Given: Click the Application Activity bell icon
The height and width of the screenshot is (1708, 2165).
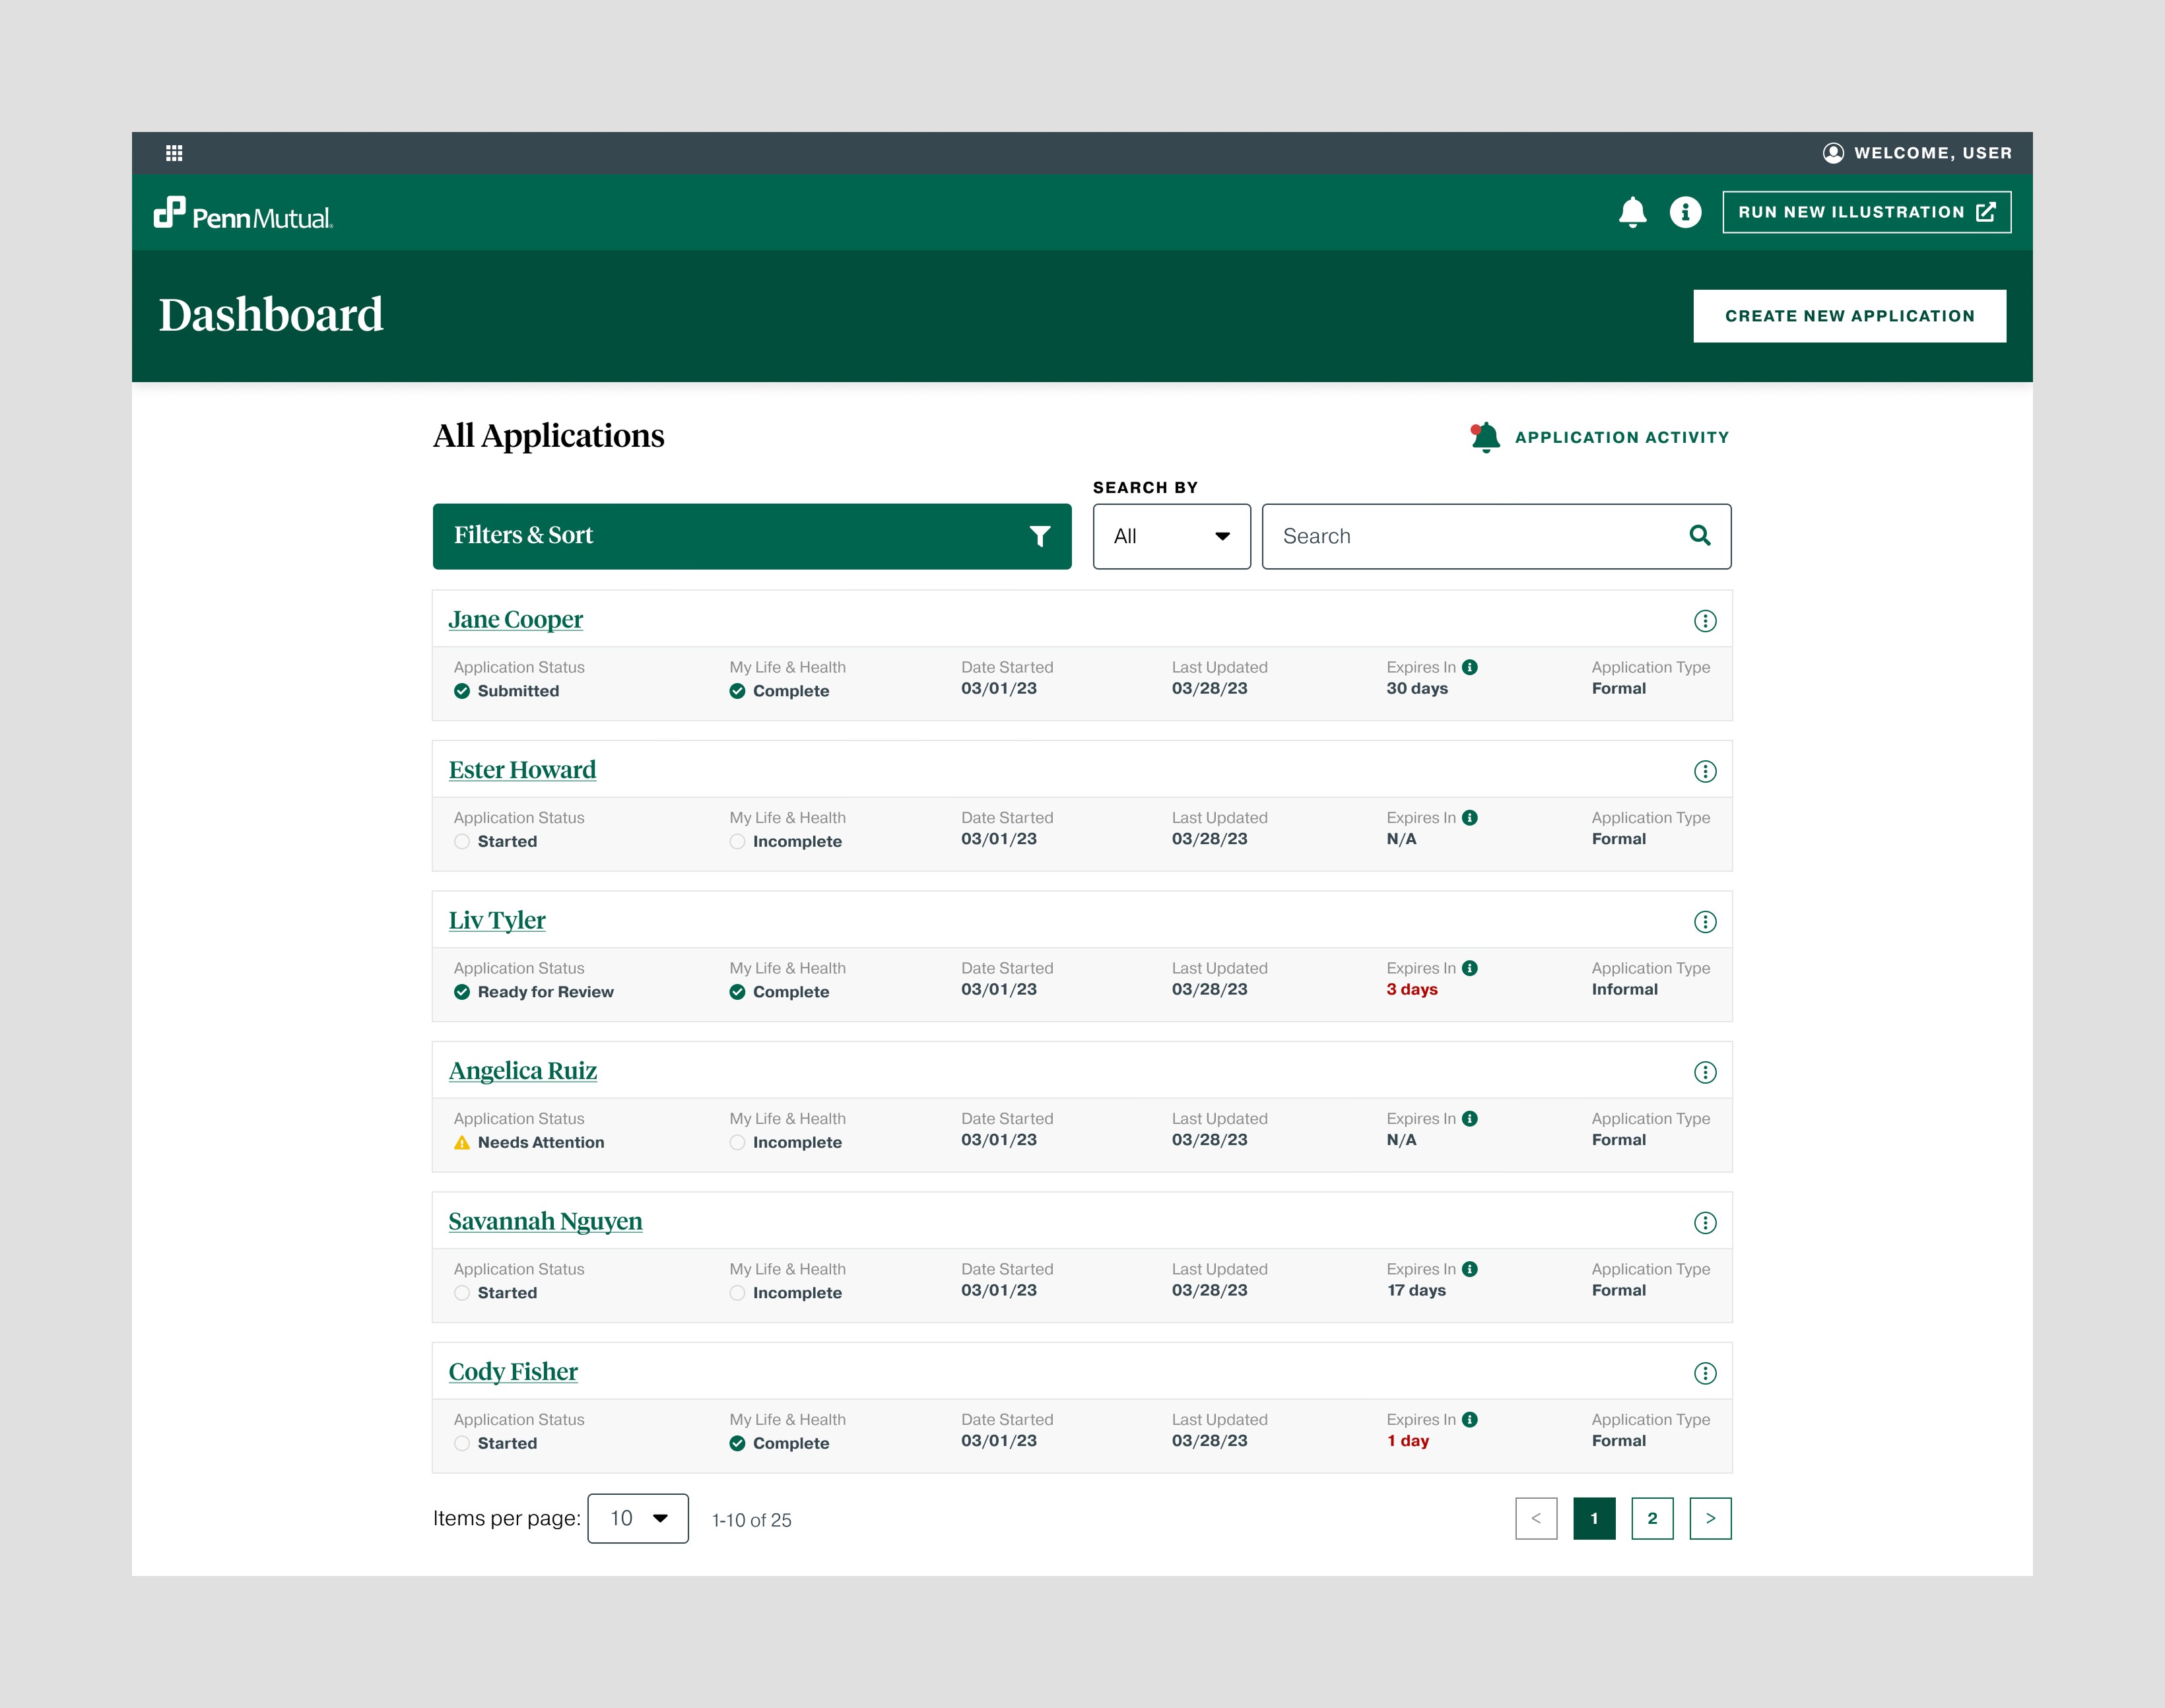Looking at the screenshot, I should coord(1485,437).
